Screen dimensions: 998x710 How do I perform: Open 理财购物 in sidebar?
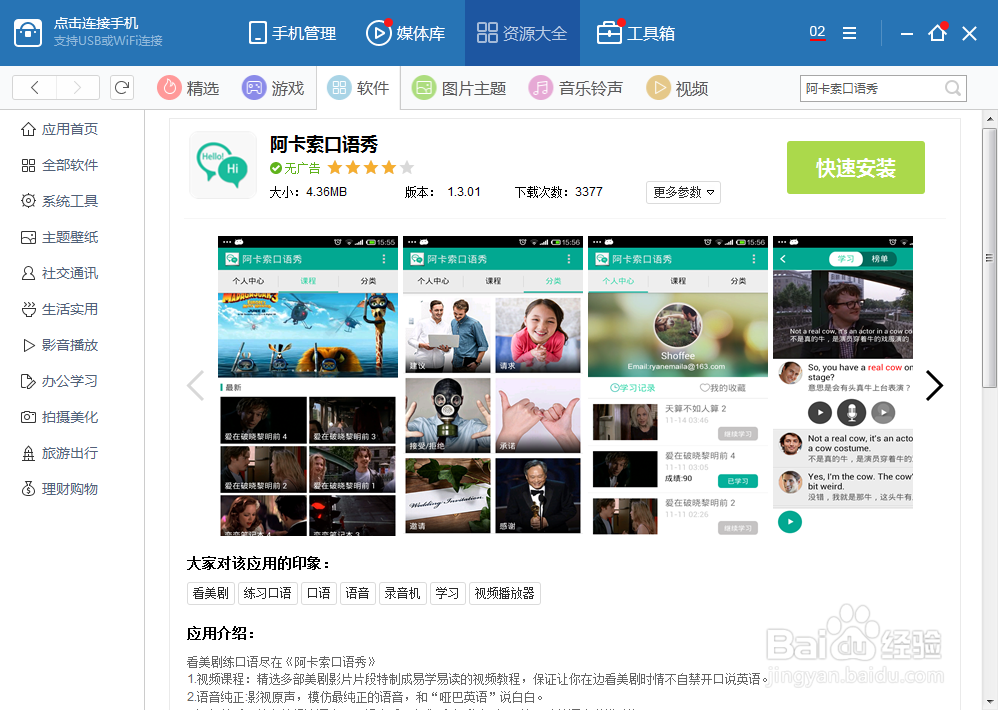pyautogui.click(x=60, y=489)
